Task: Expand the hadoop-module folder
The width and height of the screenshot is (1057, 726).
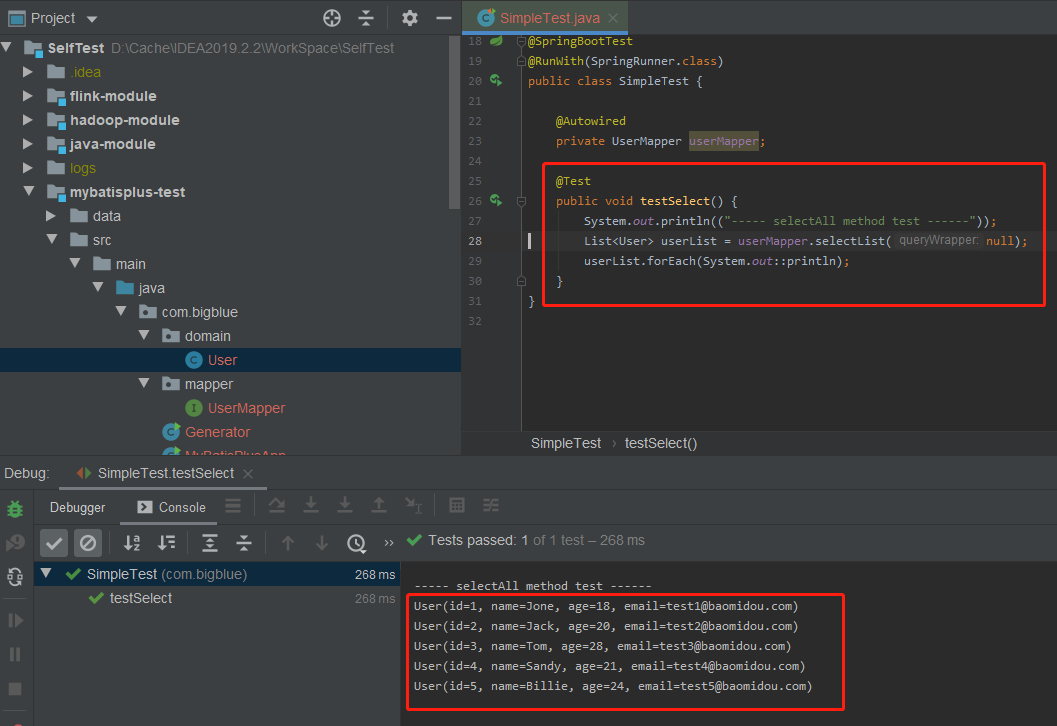Action: (x=28, y=120)
